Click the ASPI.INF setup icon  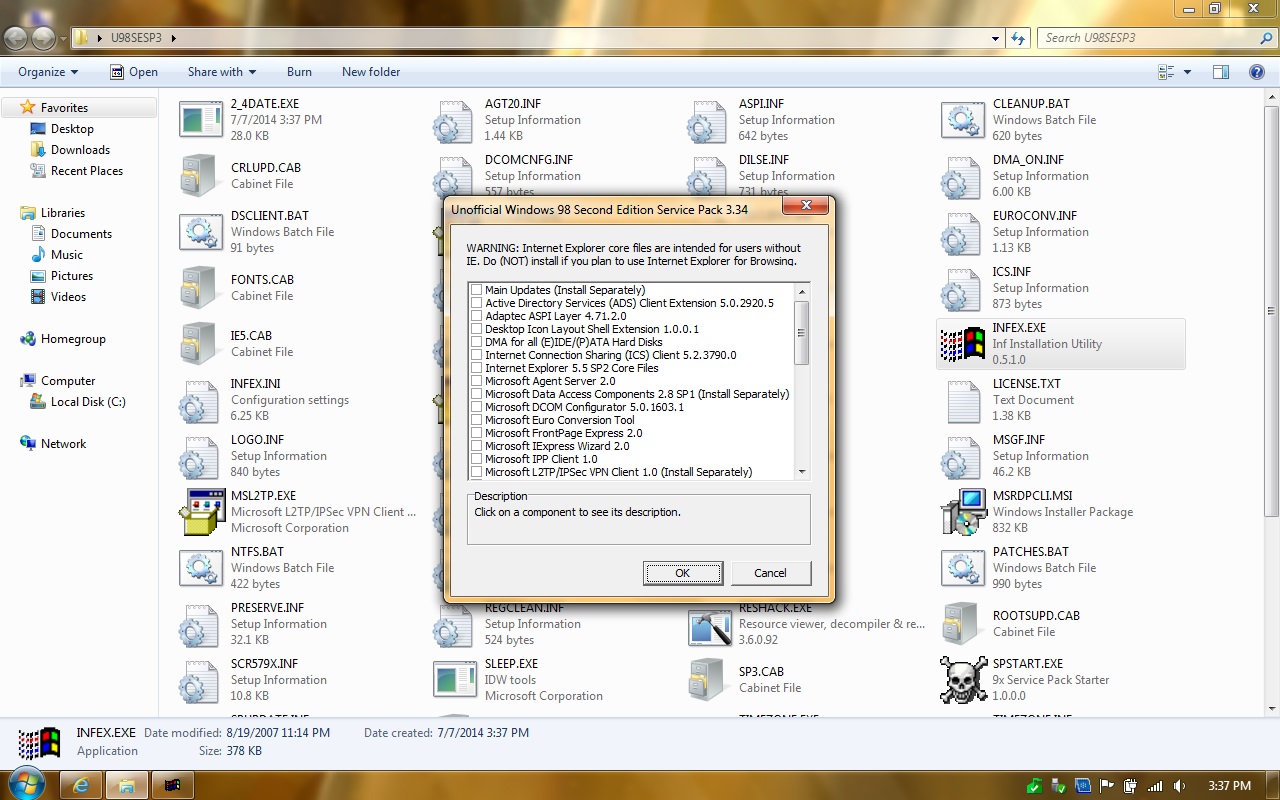coord(709,120)
